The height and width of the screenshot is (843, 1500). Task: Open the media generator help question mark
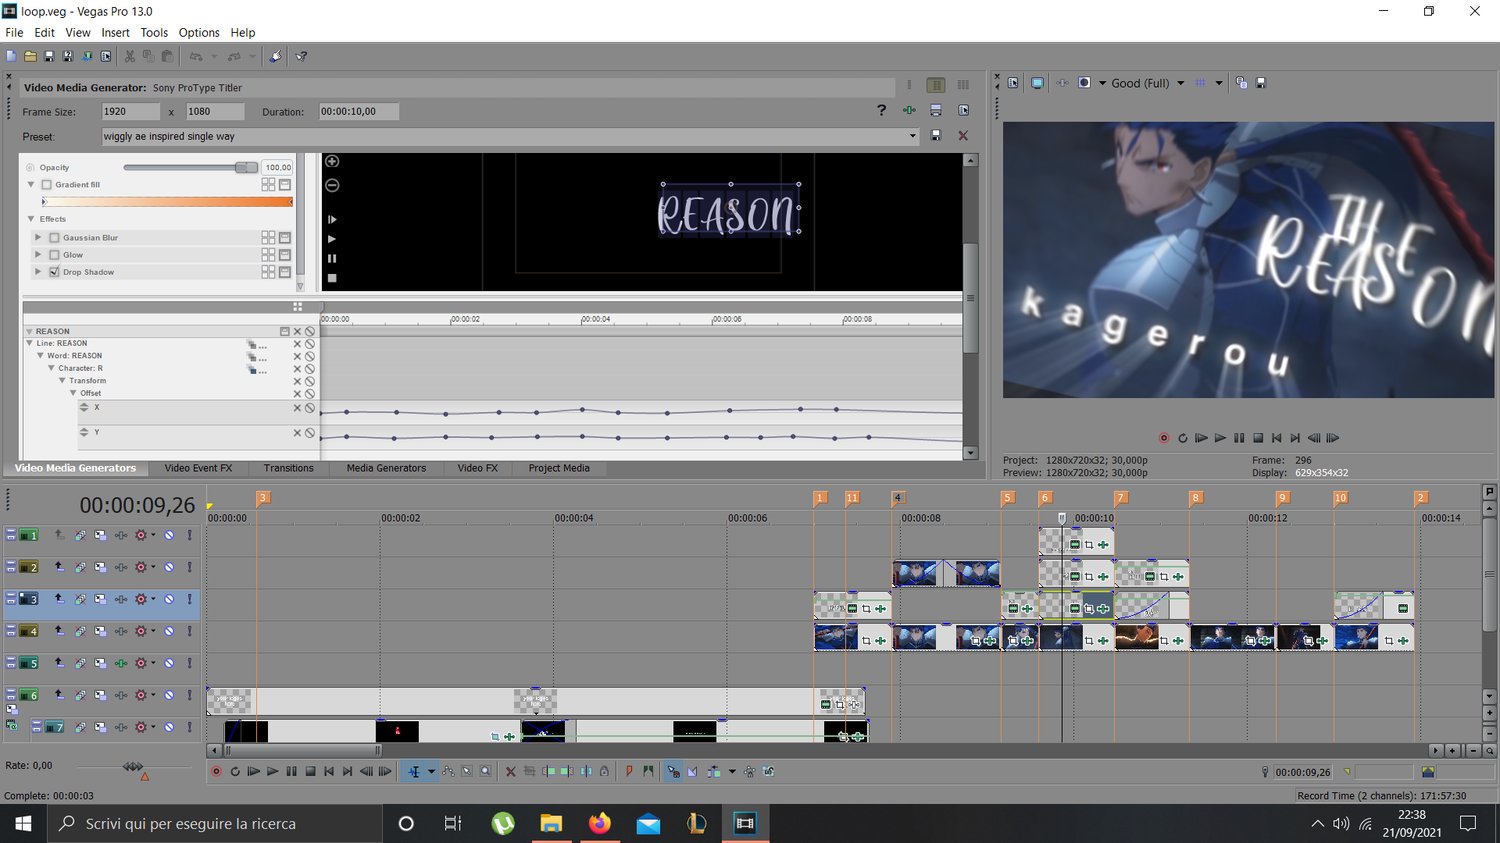tap(881, 110)
